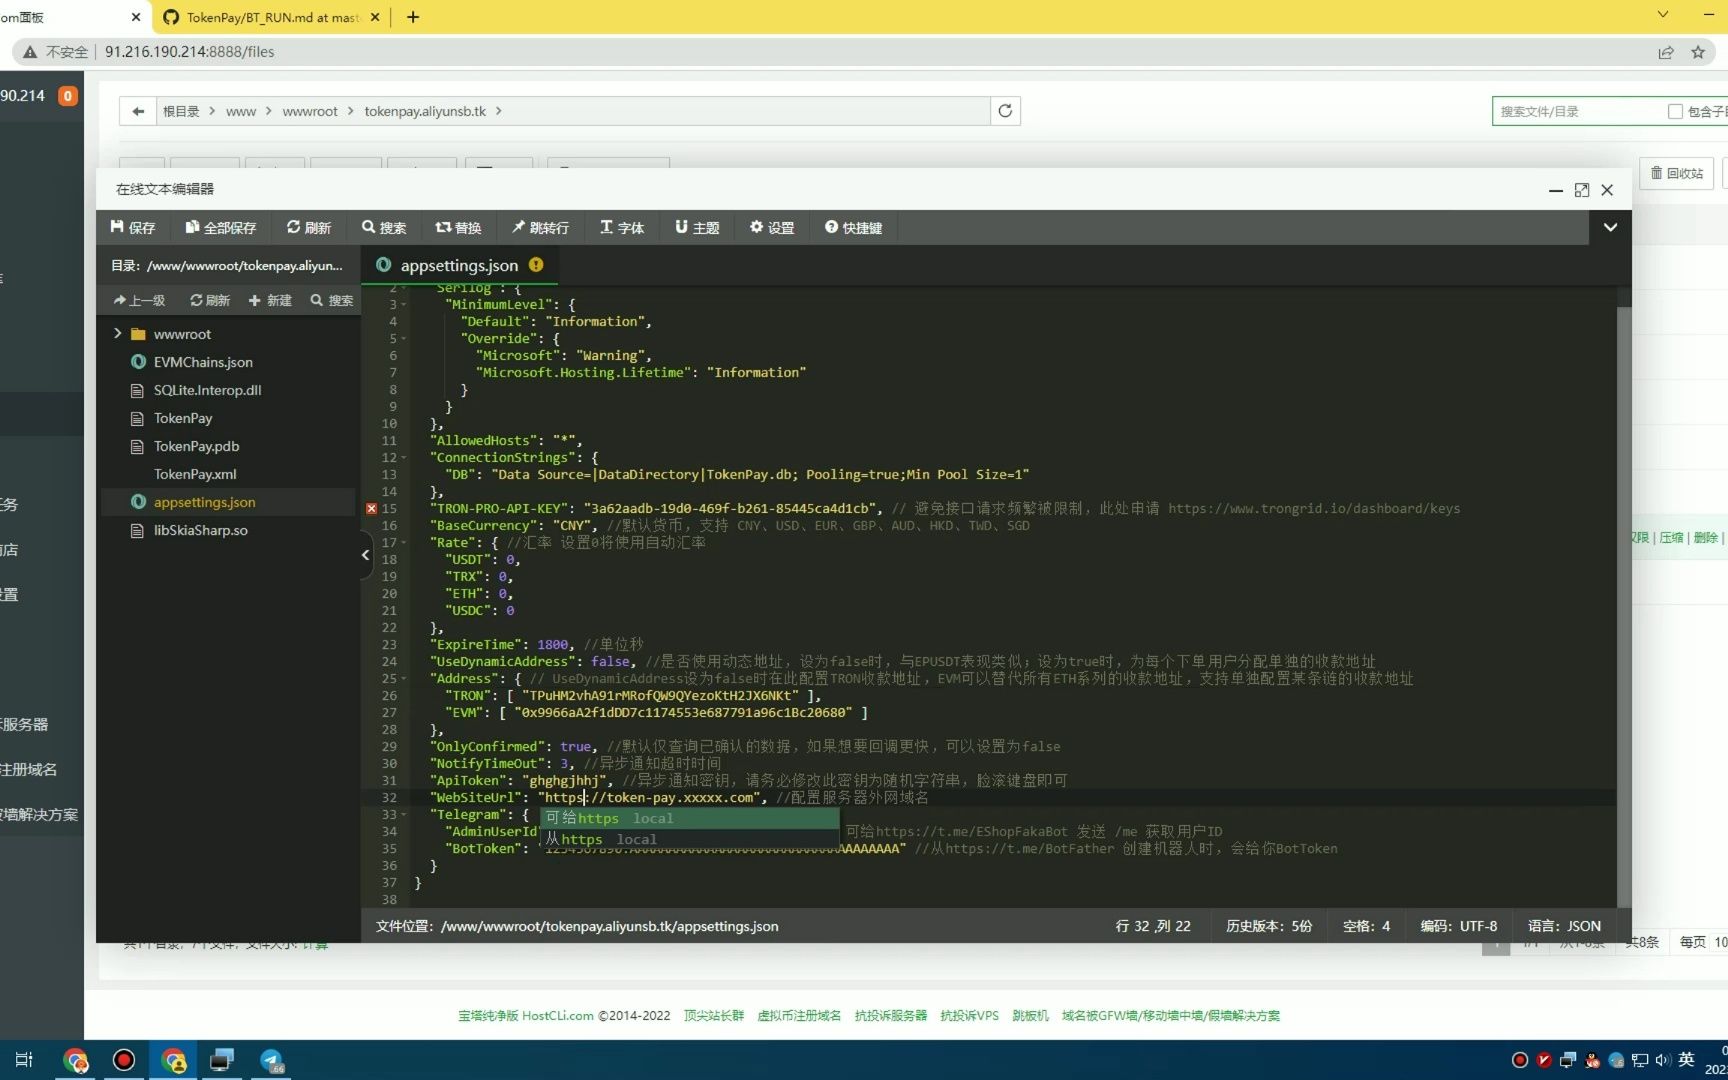Fold the code block at line 3

pyautogui.click(x=404, y=304)
